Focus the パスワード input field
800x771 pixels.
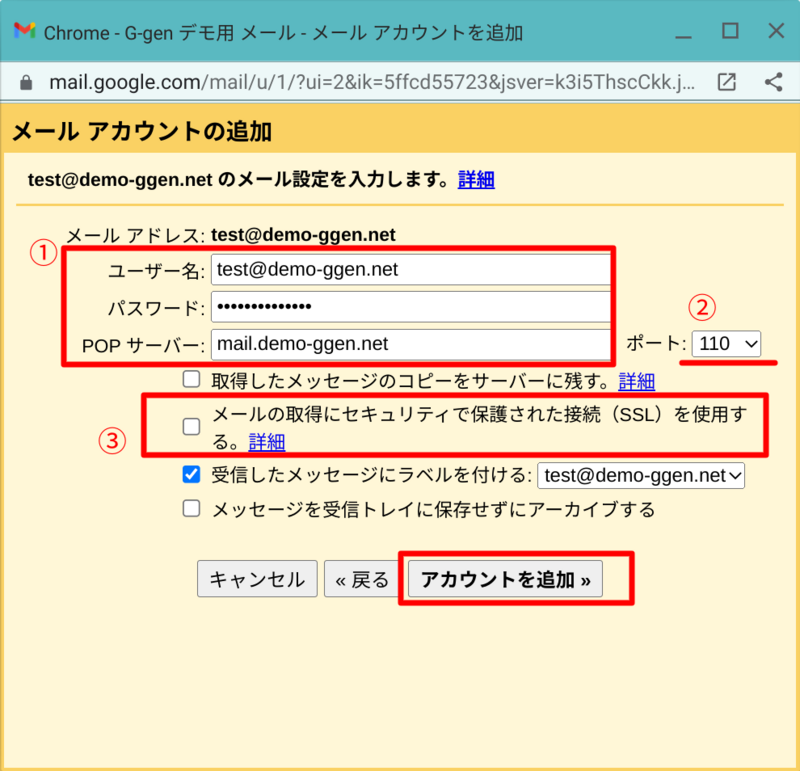coord(411,307)
